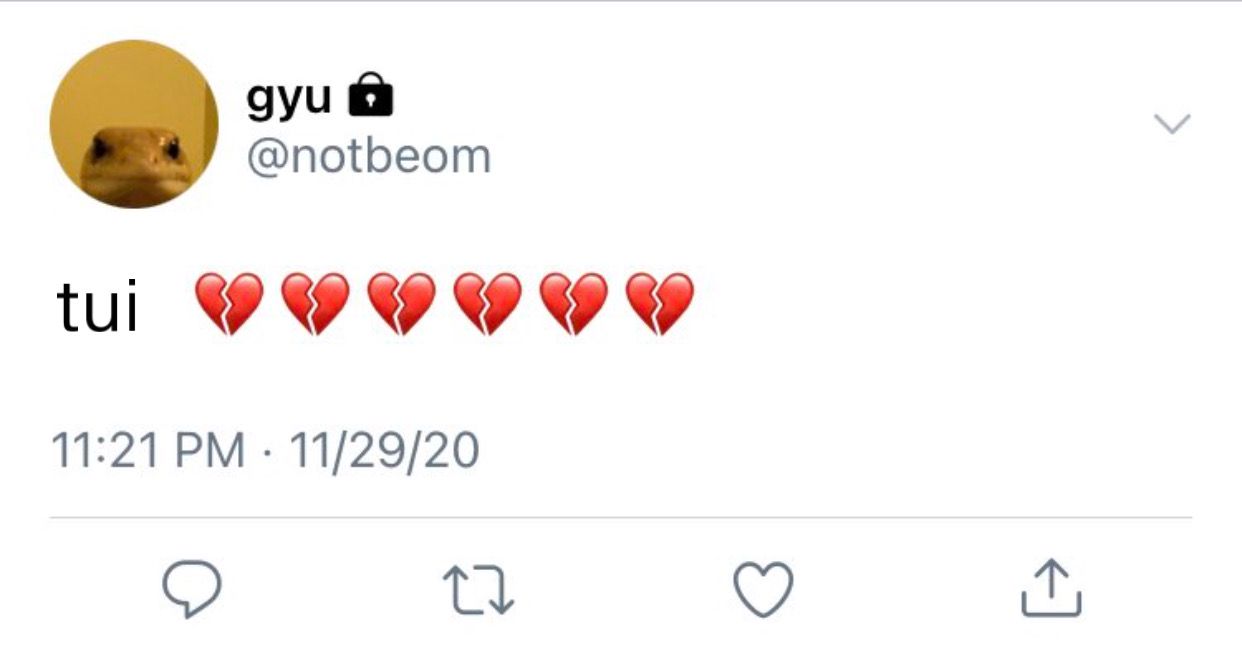Reply to the tweet via speech bubble icon
Viewport: 1242px width, 651px height.
click(192, 588)
